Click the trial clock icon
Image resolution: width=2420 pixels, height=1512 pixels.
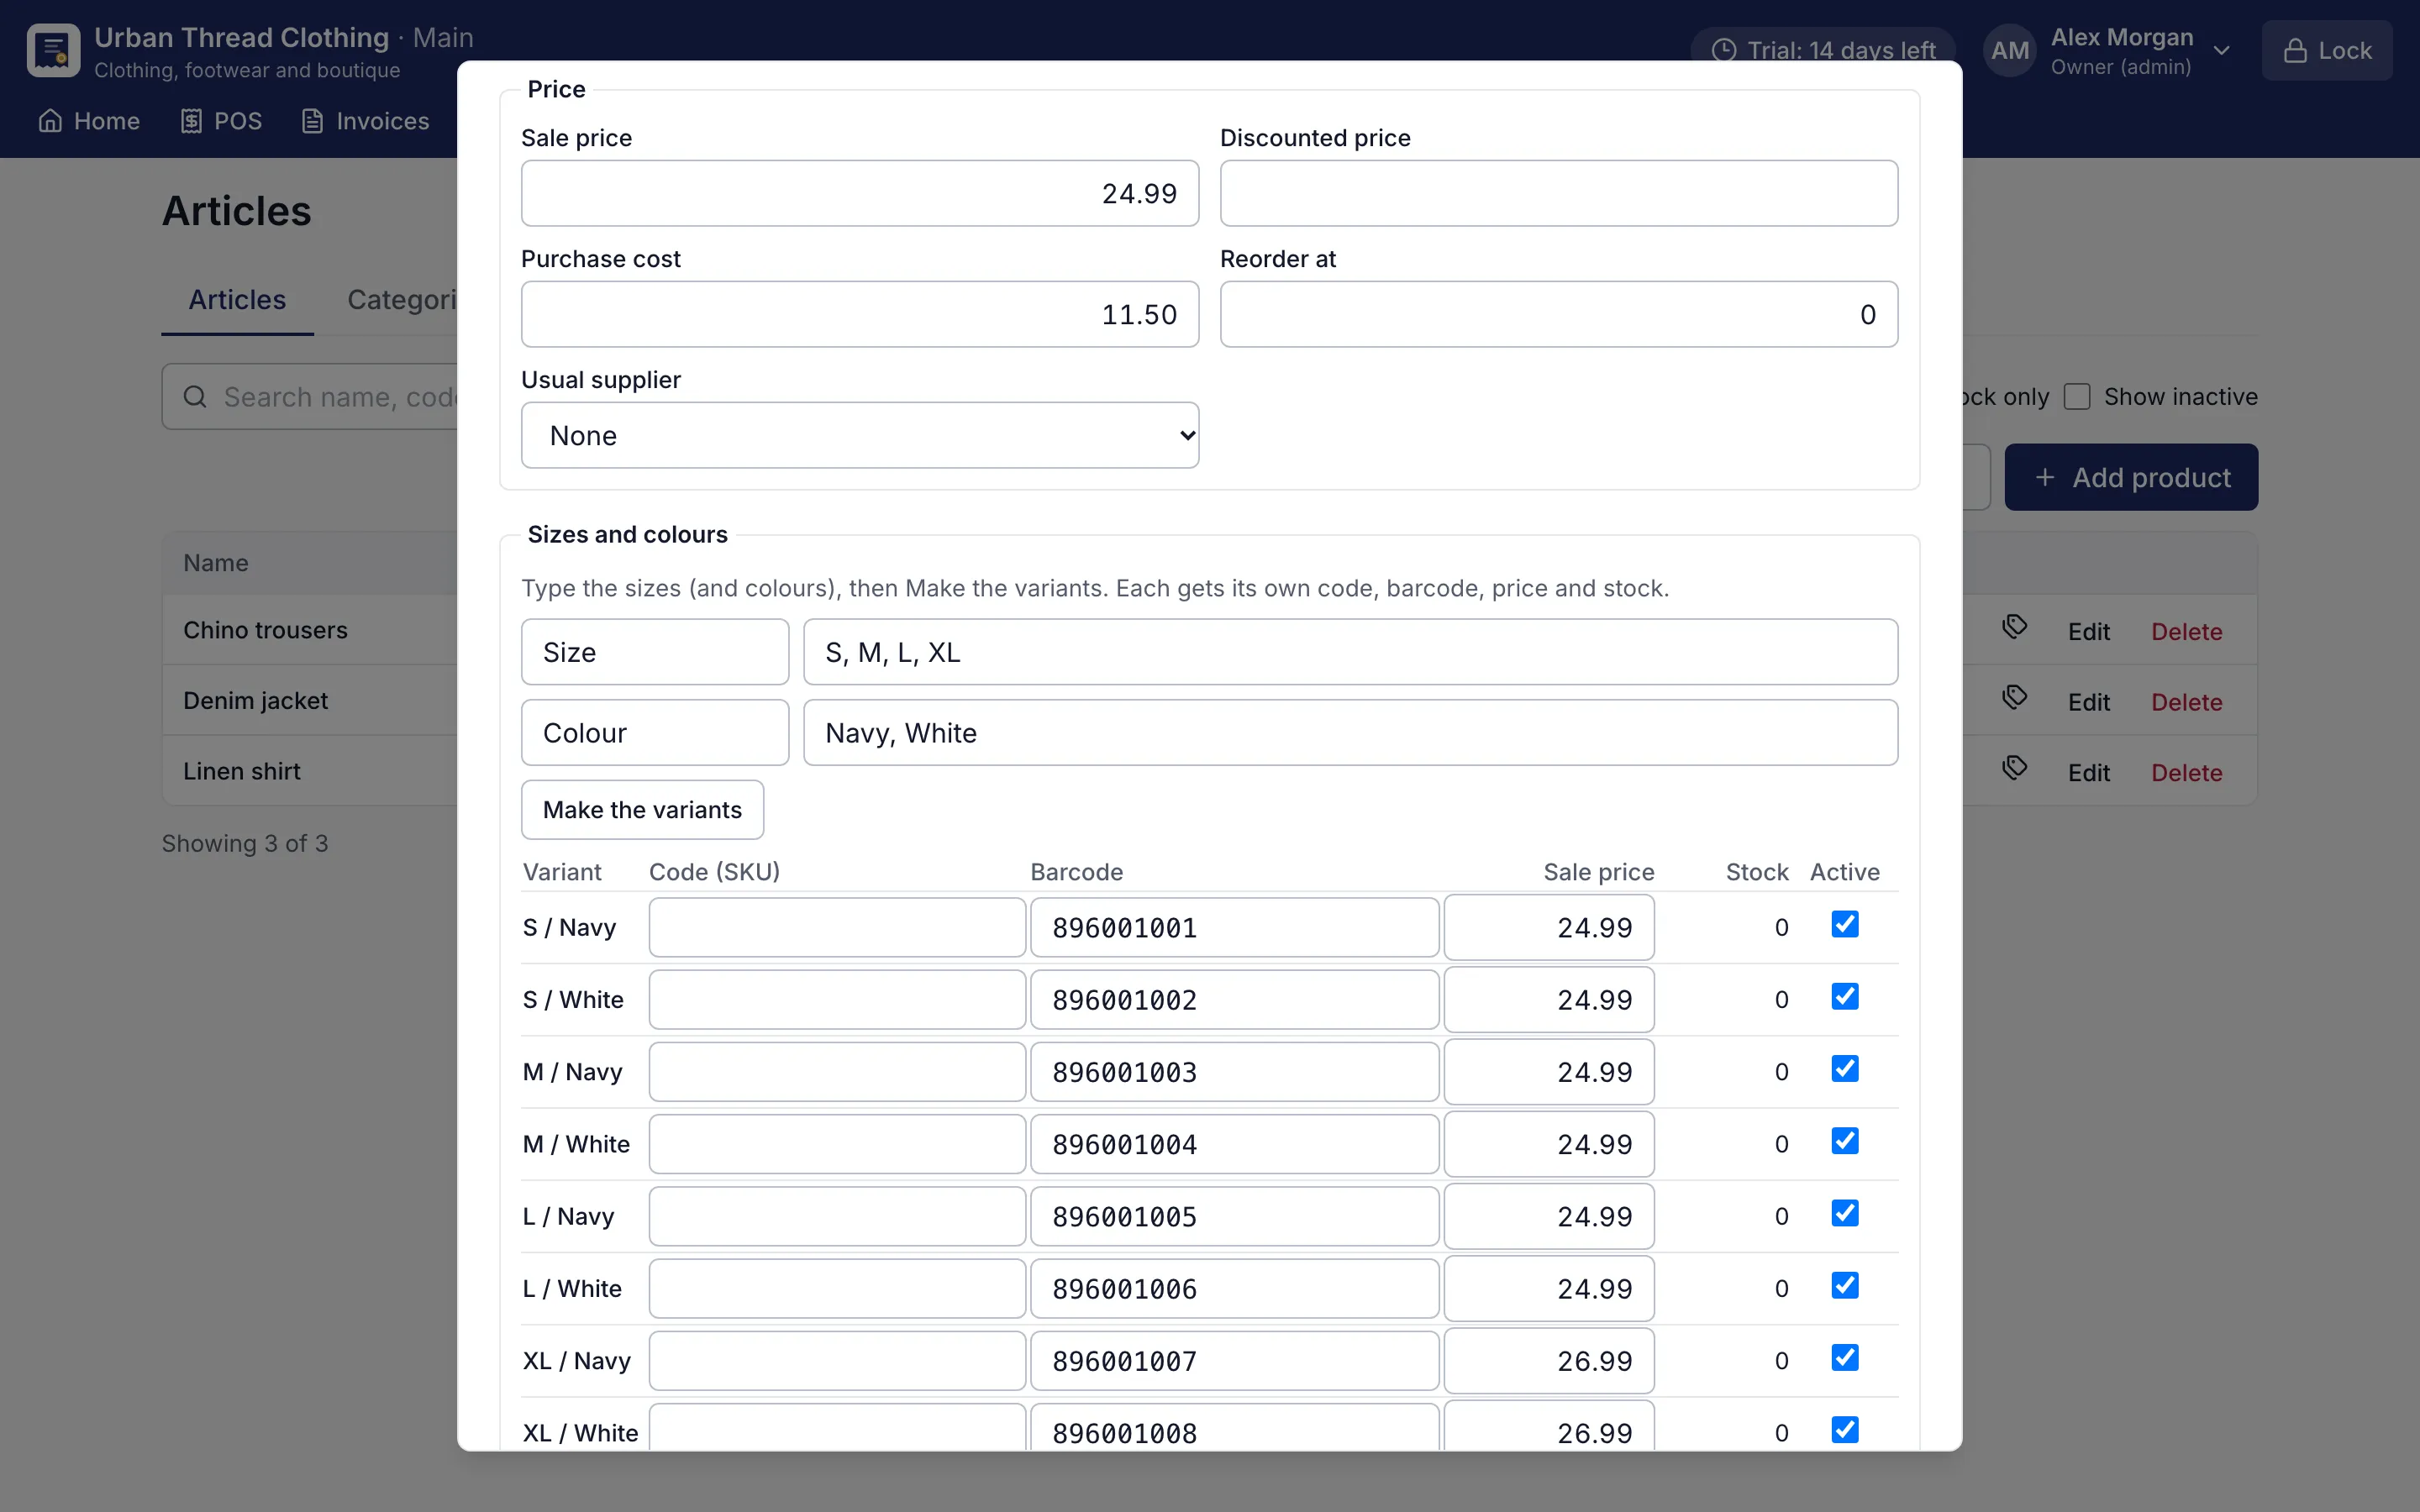(1724, 50)
